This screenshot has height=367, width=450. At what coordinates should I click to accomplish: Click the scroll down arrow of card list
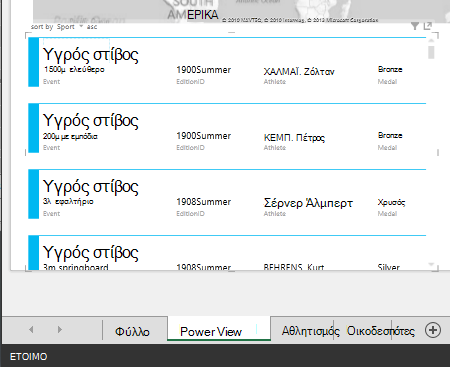tap(431, 265)
